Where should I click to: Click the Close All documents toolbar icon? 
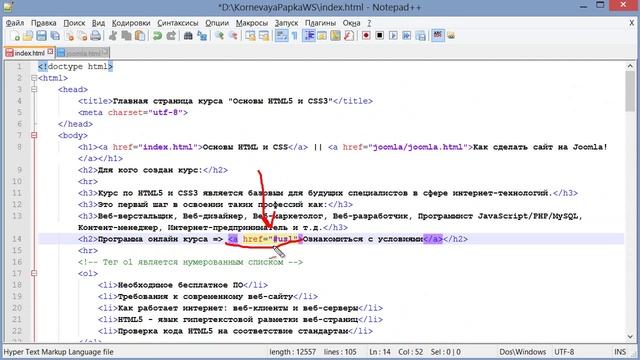click(82, 36)
